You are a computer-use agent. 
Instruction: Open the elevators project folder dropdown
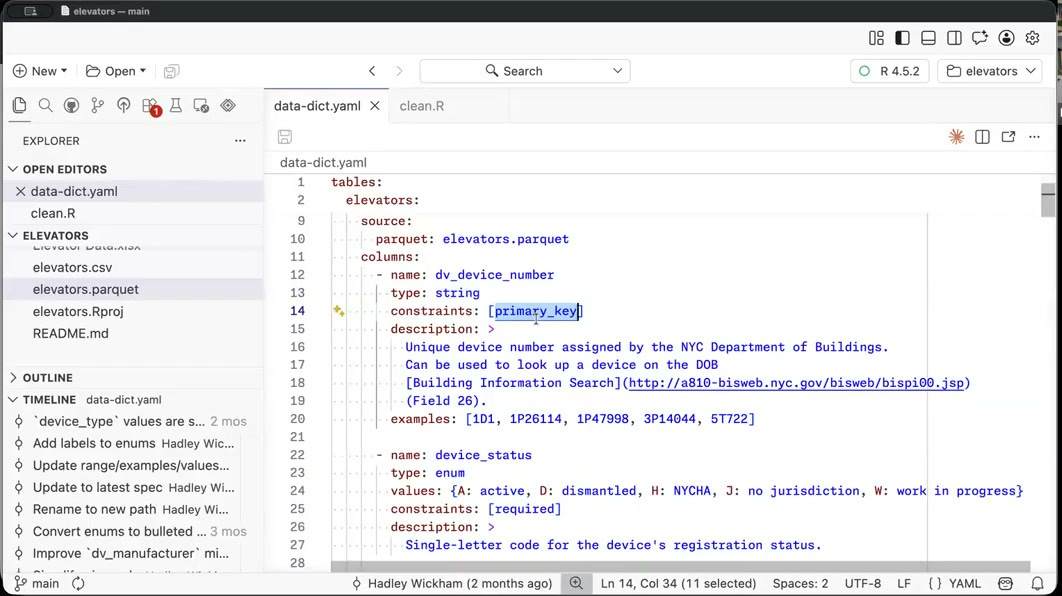pos(990,71)
